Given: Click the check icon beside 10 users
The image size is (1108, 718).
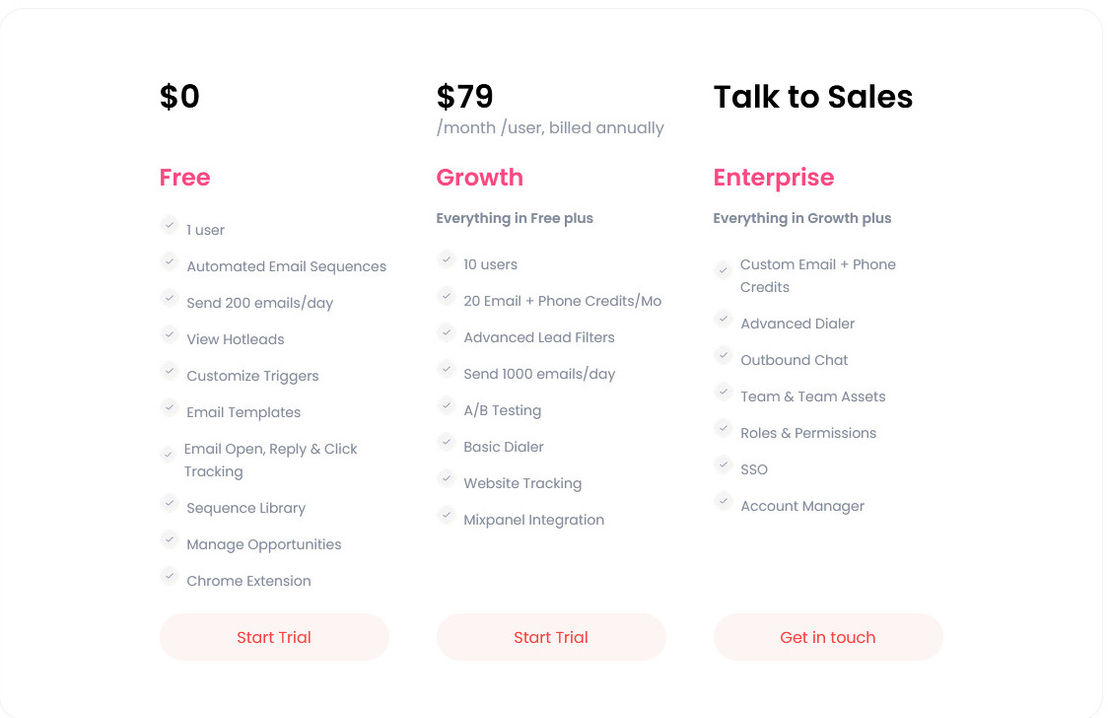Looking at the screenshot, I should pos(446,259).
